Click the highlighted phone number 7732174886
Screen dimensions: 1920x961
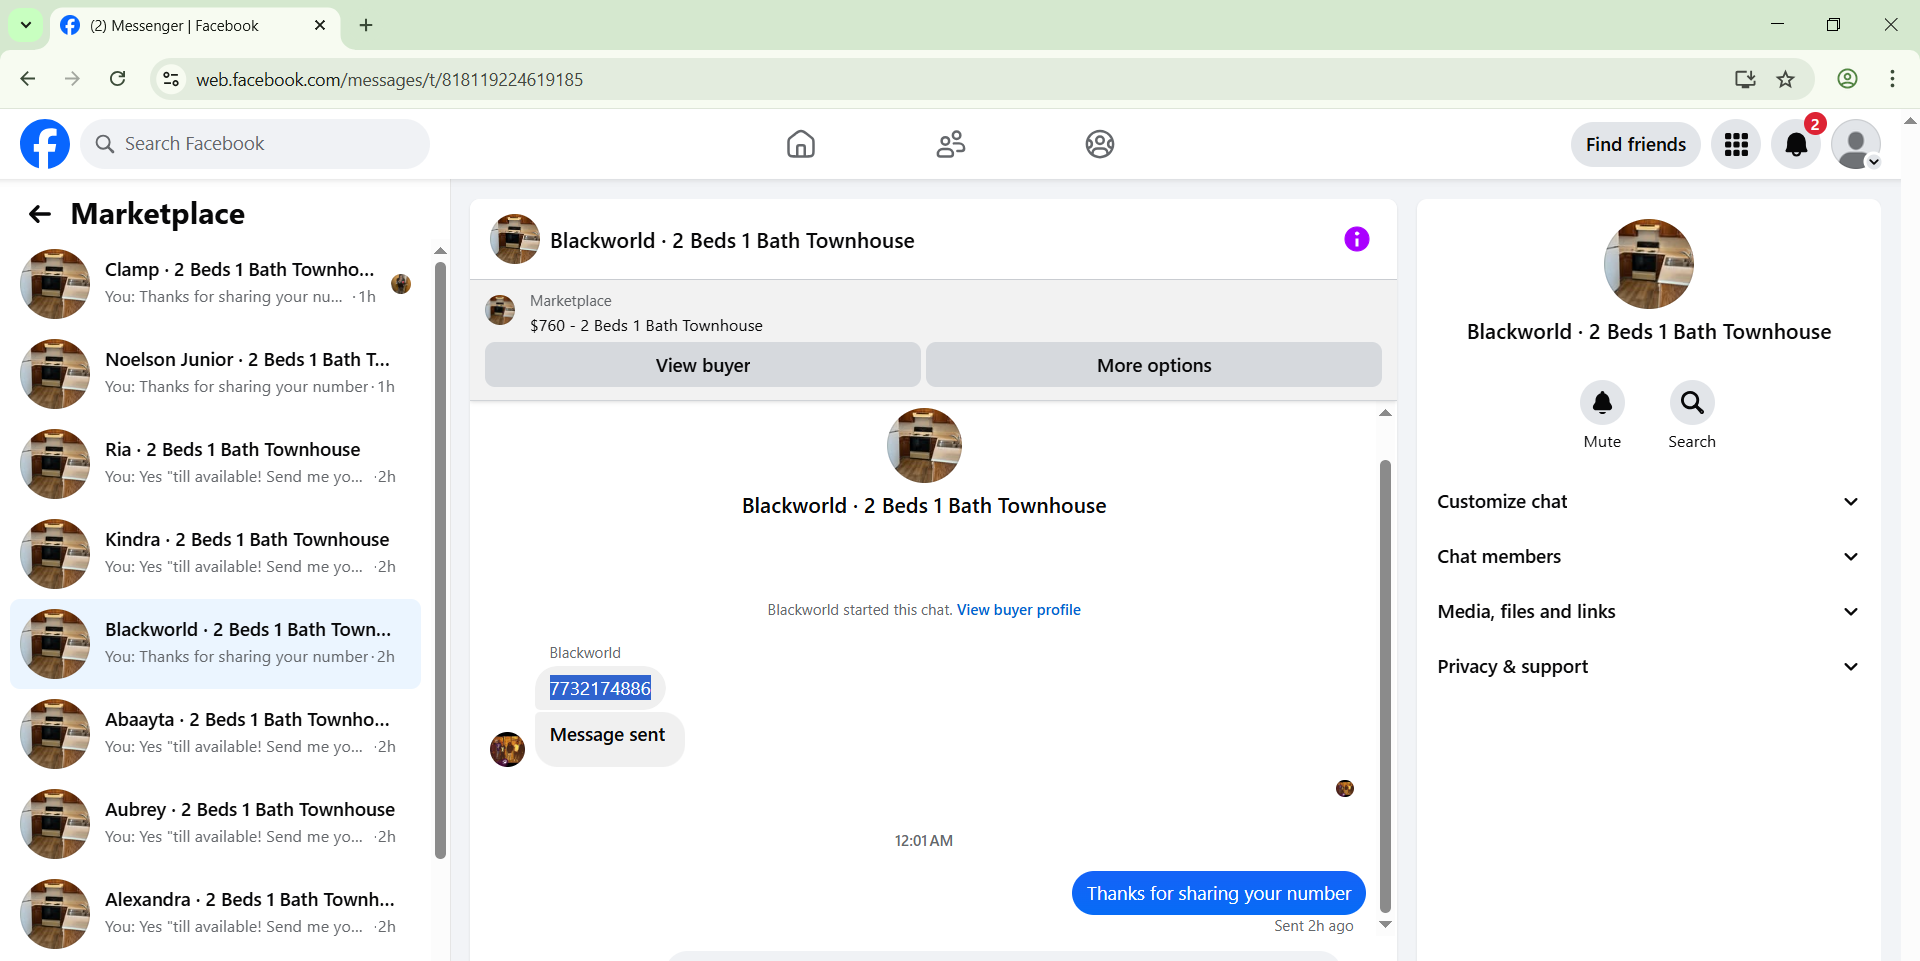click(x=600, y=688)
